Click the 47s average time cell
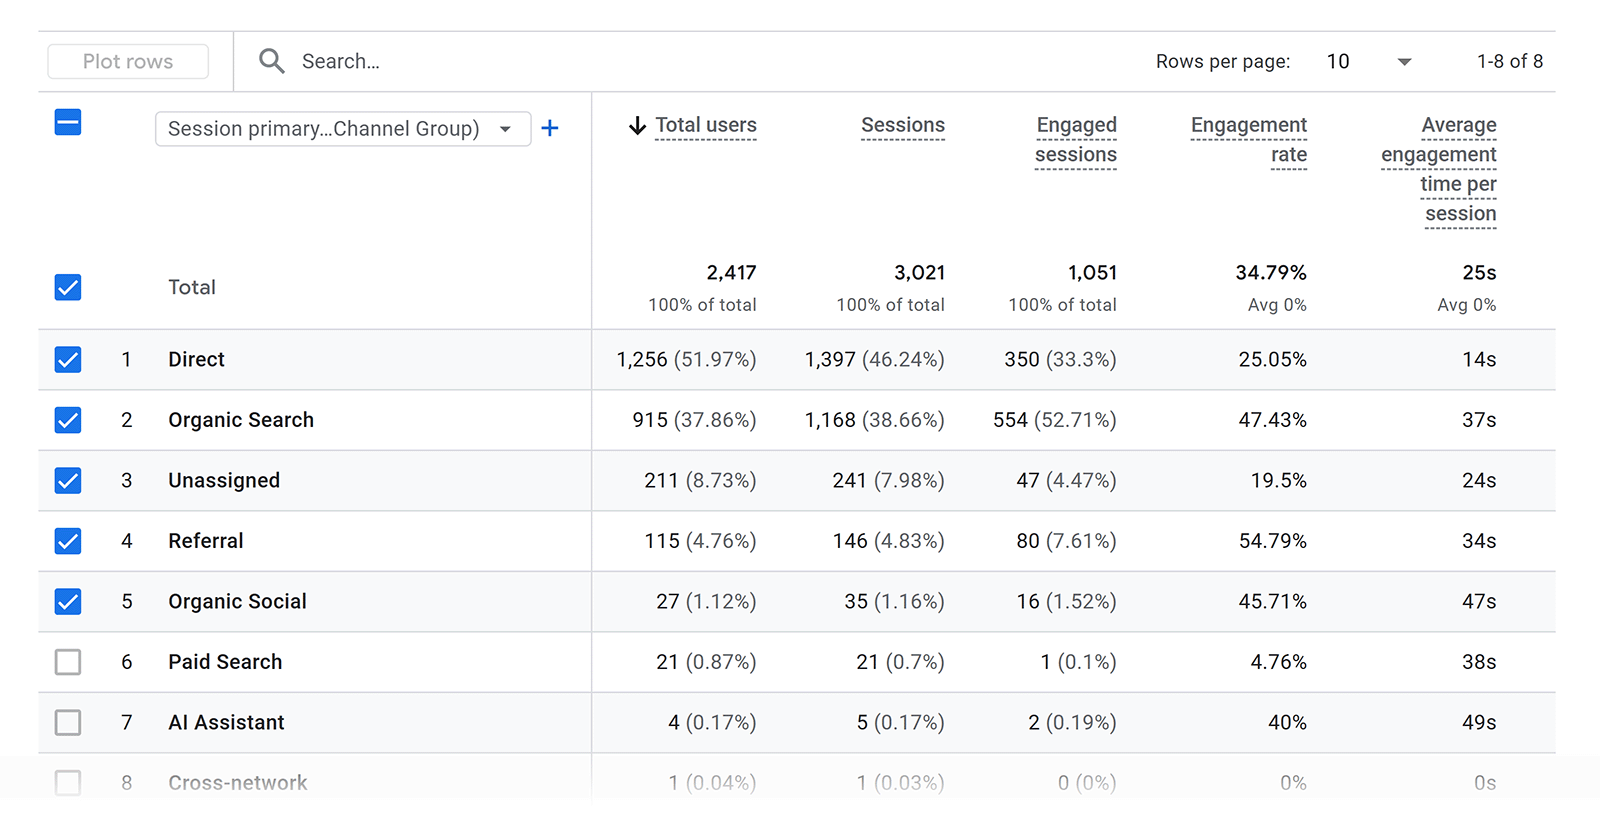Screen dimensions: 1600x819 [x=1479, y=601]
